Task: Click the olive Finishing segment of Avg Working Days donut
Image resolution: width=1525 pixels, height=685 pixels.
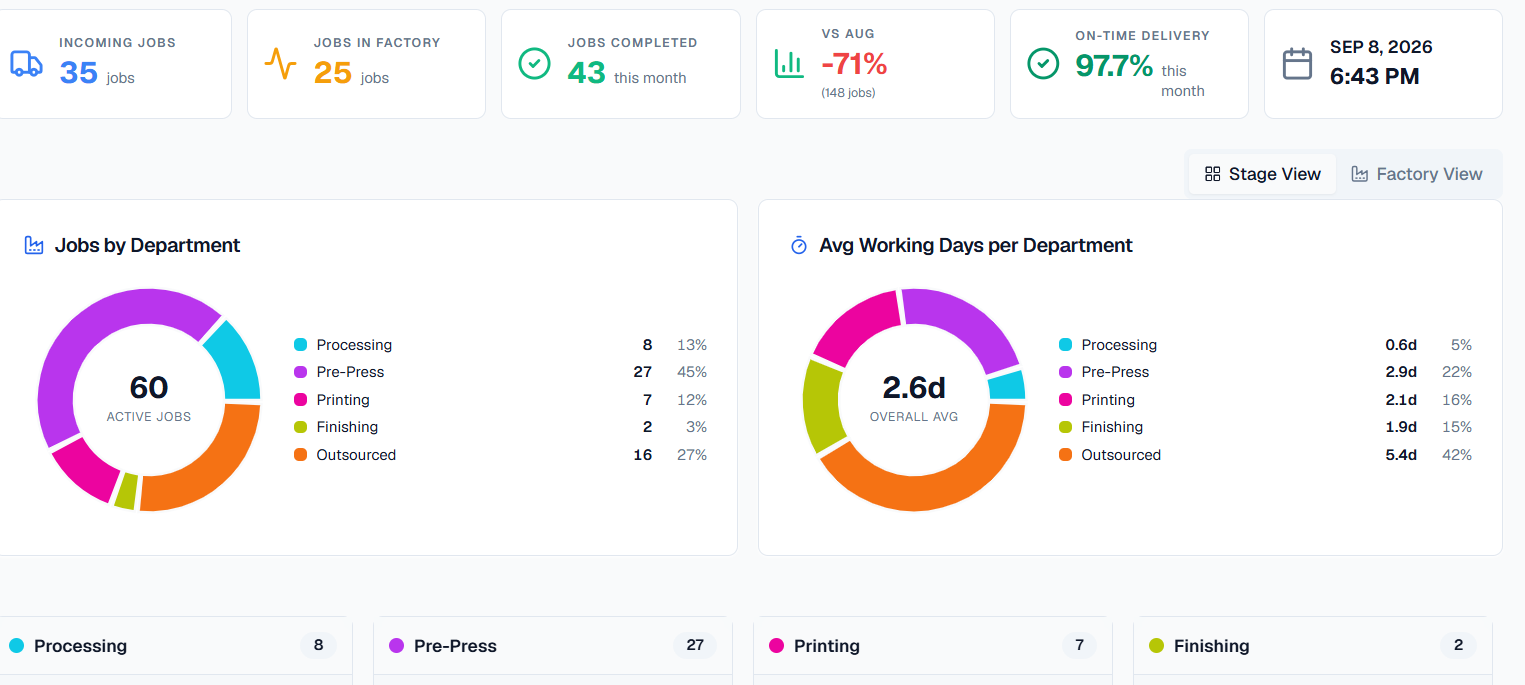Action: pos(824,405)
